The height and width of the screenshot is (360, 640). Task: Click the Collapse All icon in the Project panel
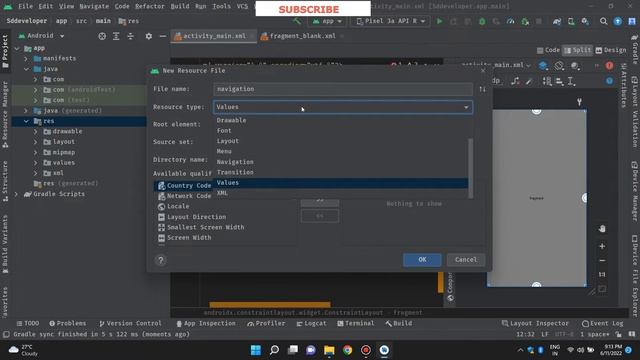pyautogui.click(x=131, y=36)
